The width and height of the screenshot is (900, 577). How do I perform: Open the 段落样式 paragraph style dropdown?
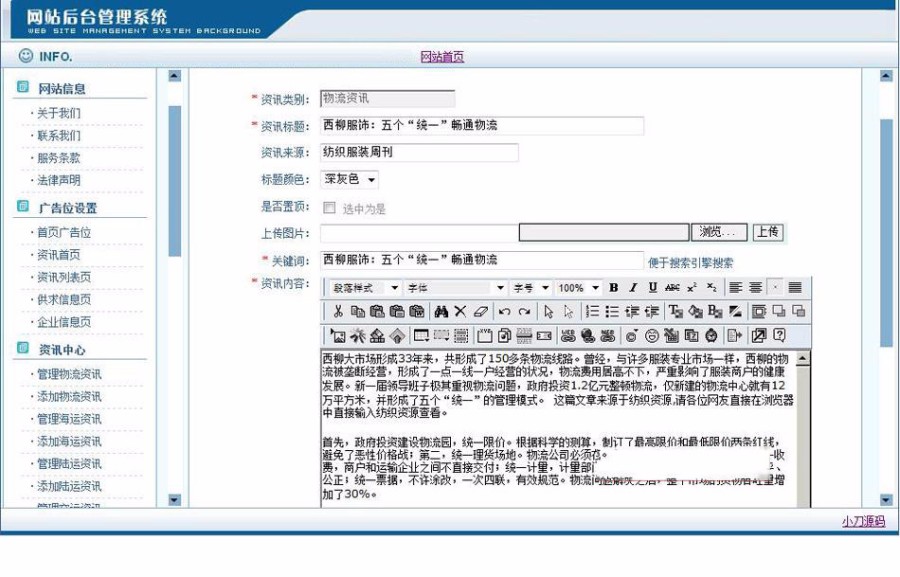coord(365,288)
